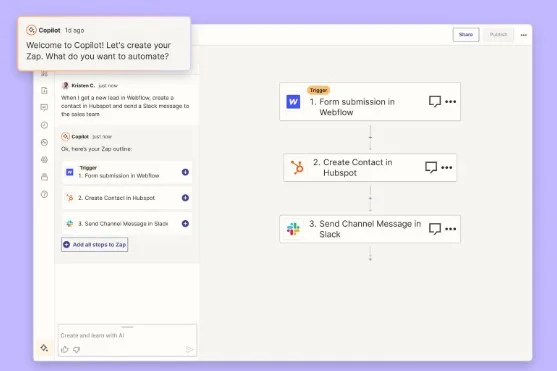
Task: Insert a step between Hubspot and Slack steps
Action: [x=370, y=198]
